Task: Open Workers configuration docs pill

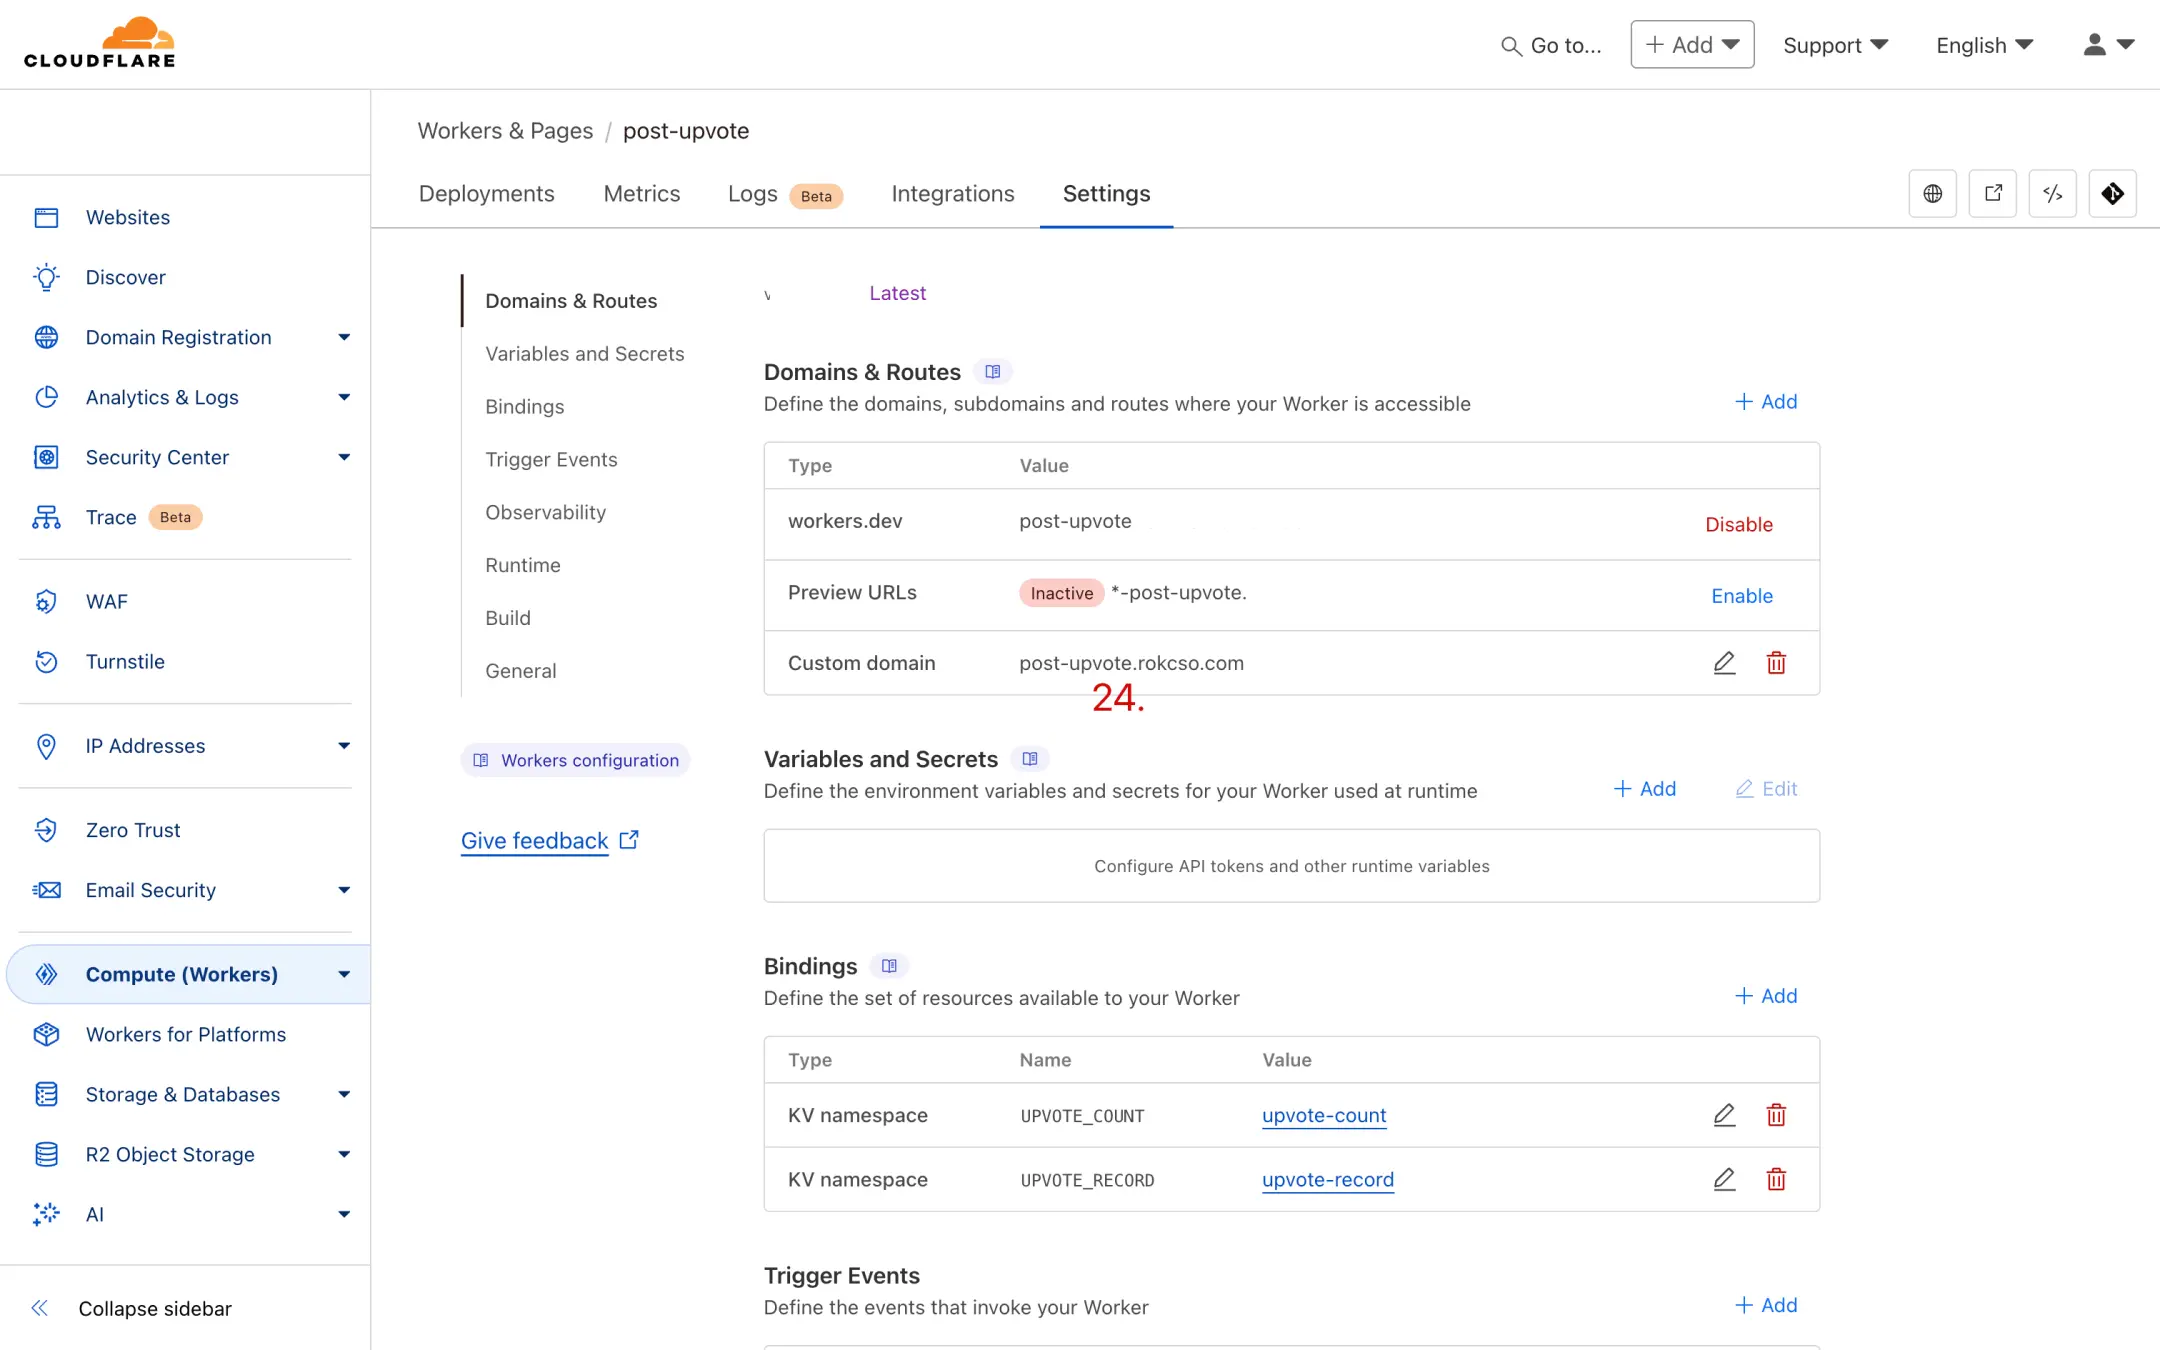Action: [575, 760]
